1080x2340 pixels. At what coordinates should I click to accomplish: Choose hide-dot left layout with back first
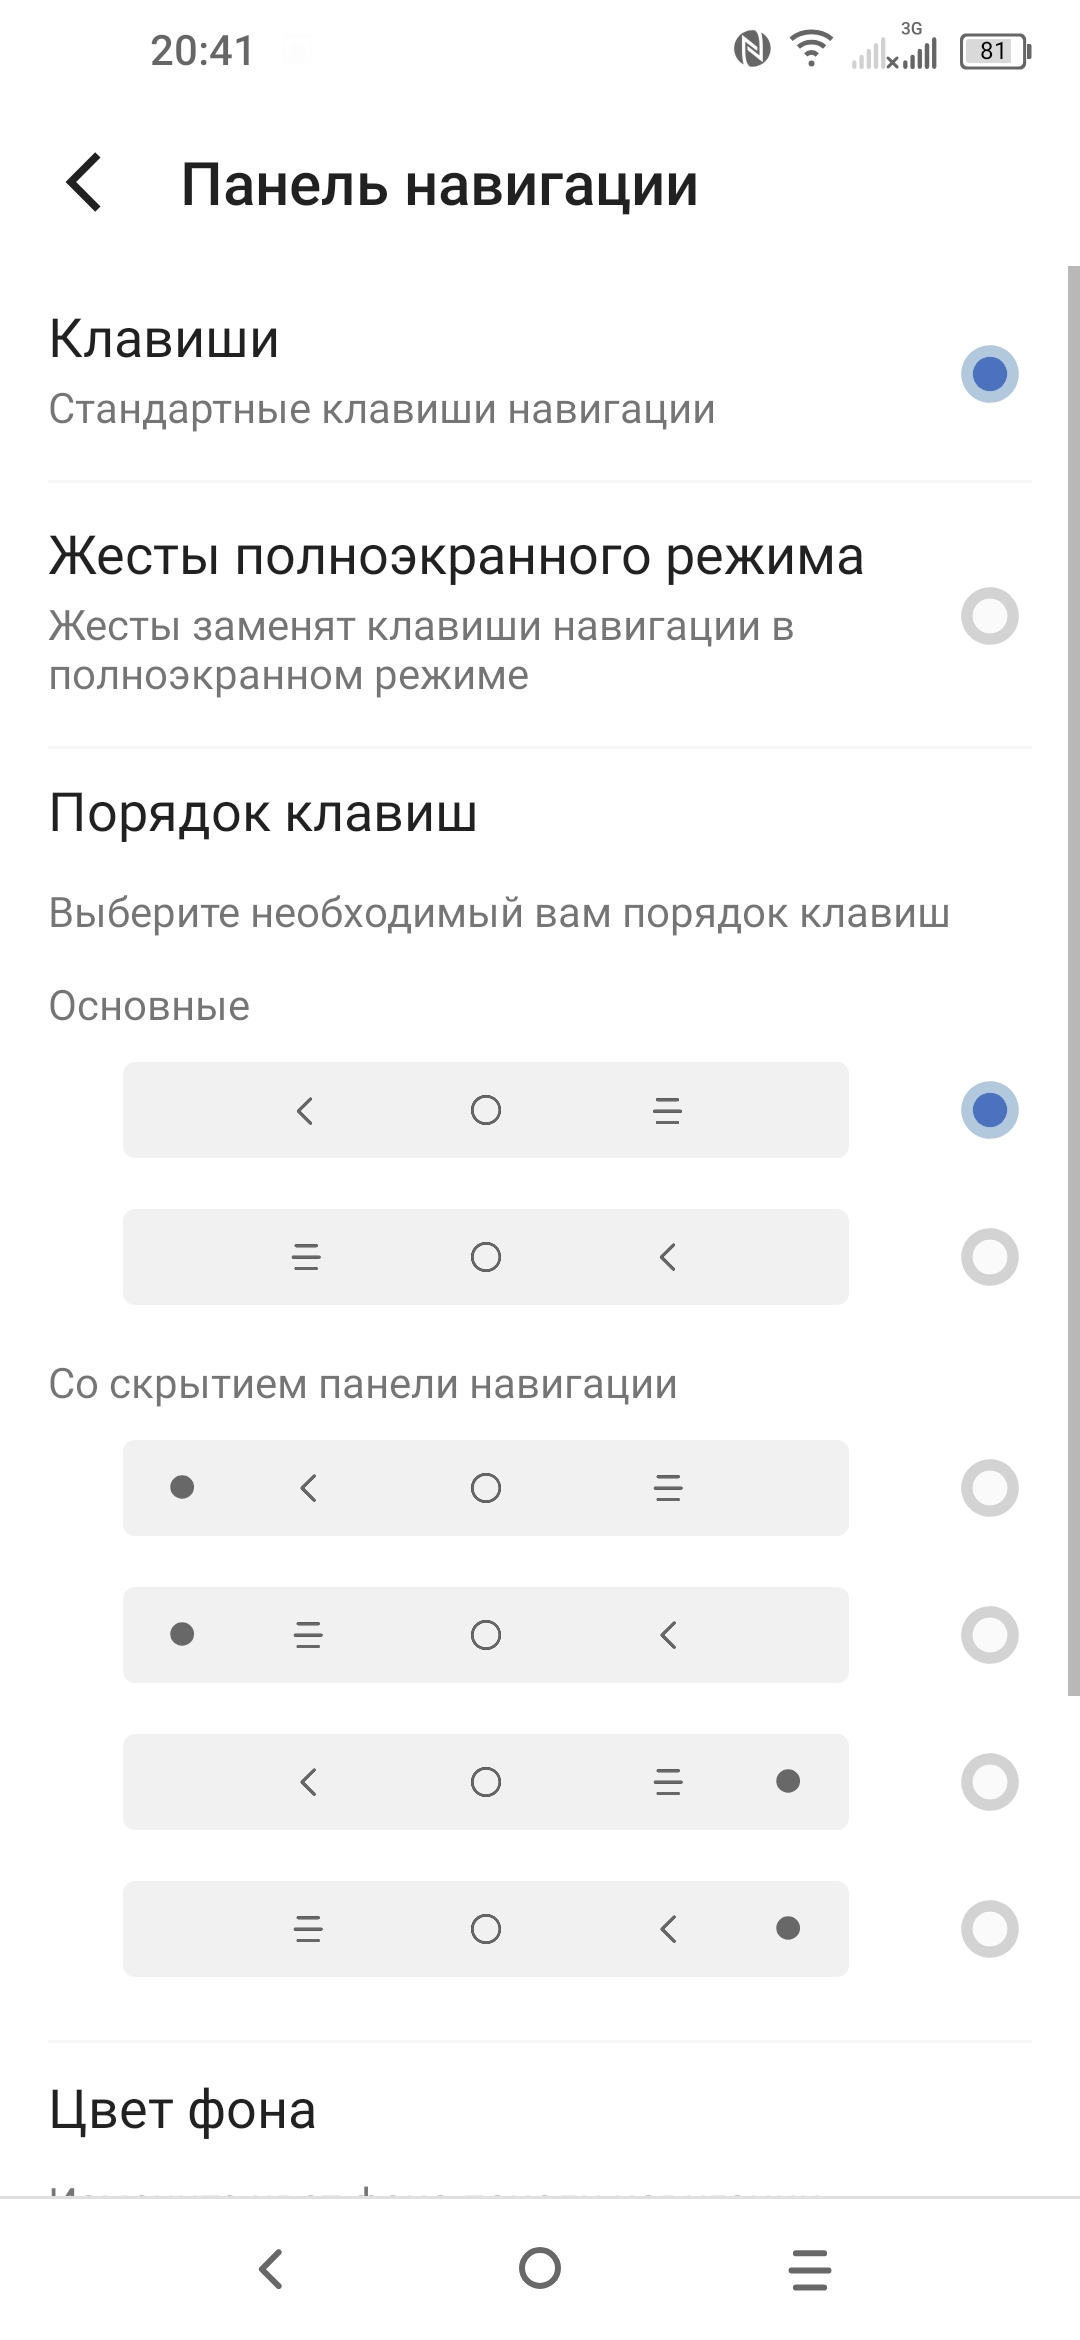click(x=989, y=1488)
